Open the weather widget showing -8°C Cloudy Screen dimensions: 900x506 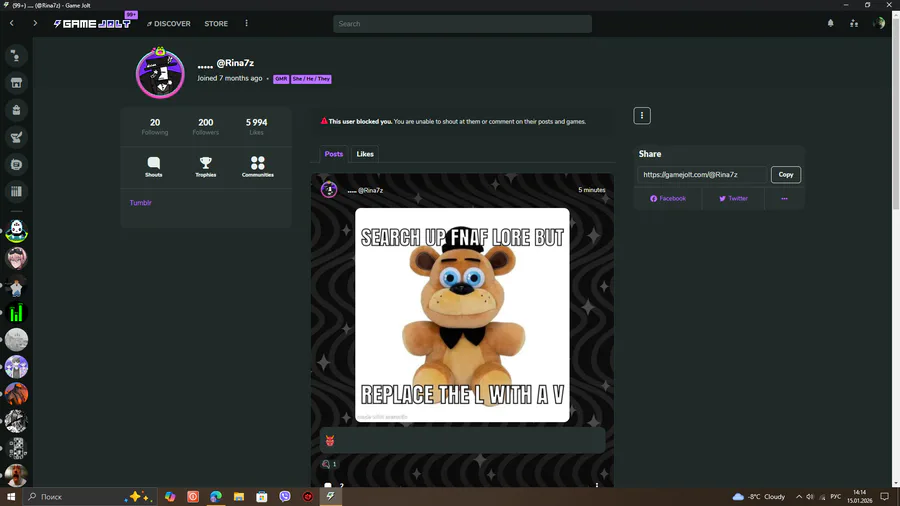point(759,496)
